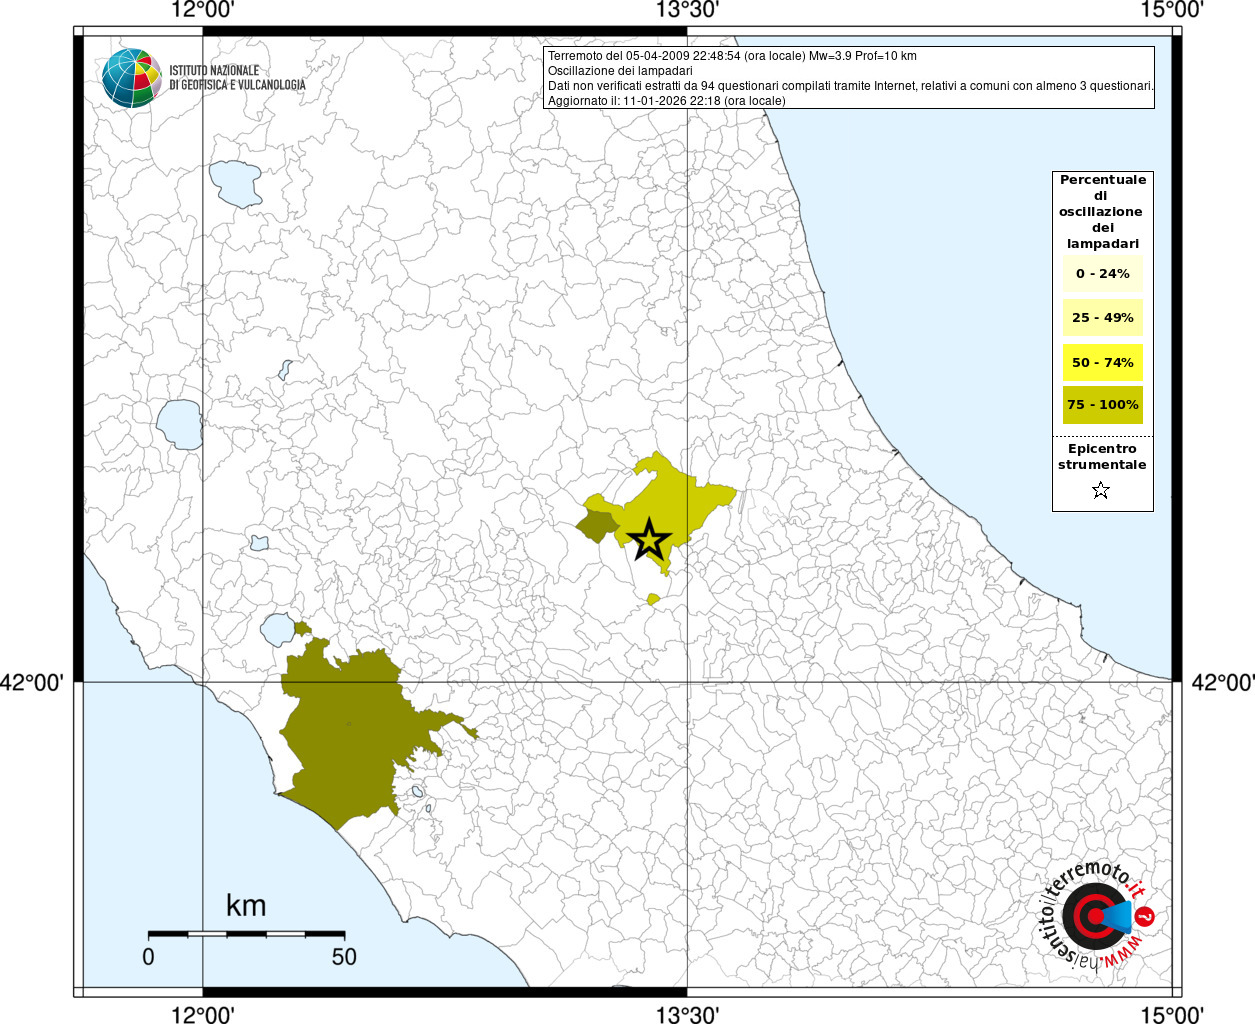
Task: Click the bottom 12°00' longitude label
Action: click(x=203, y=1014)
